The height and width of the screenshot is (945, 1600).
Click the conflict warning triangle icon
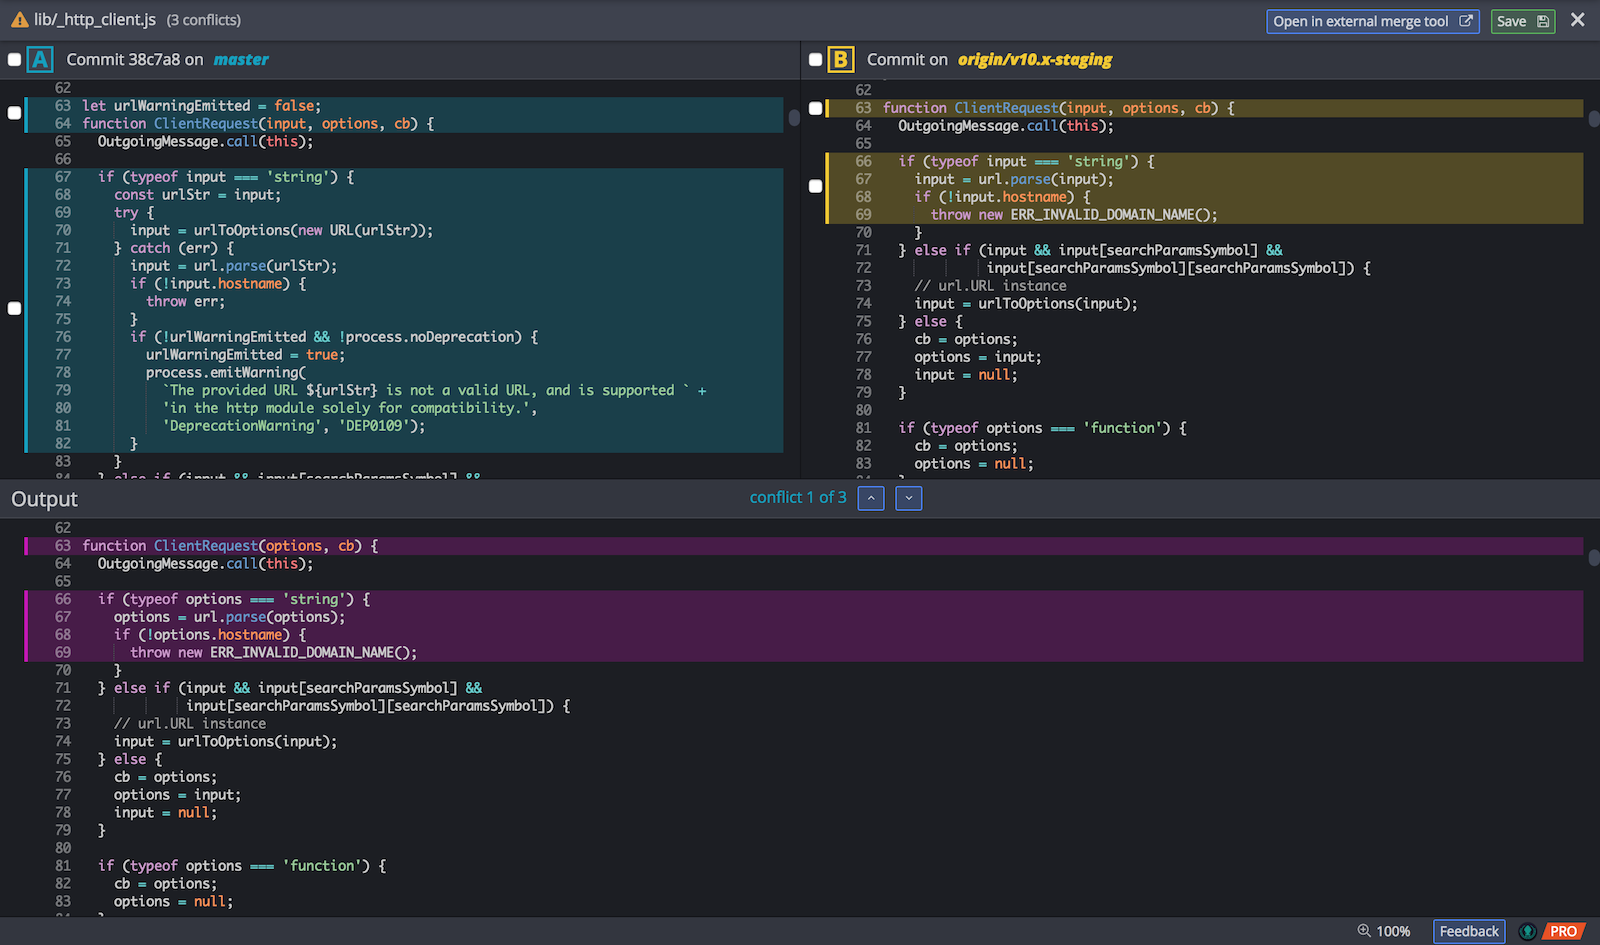[19, 20]
